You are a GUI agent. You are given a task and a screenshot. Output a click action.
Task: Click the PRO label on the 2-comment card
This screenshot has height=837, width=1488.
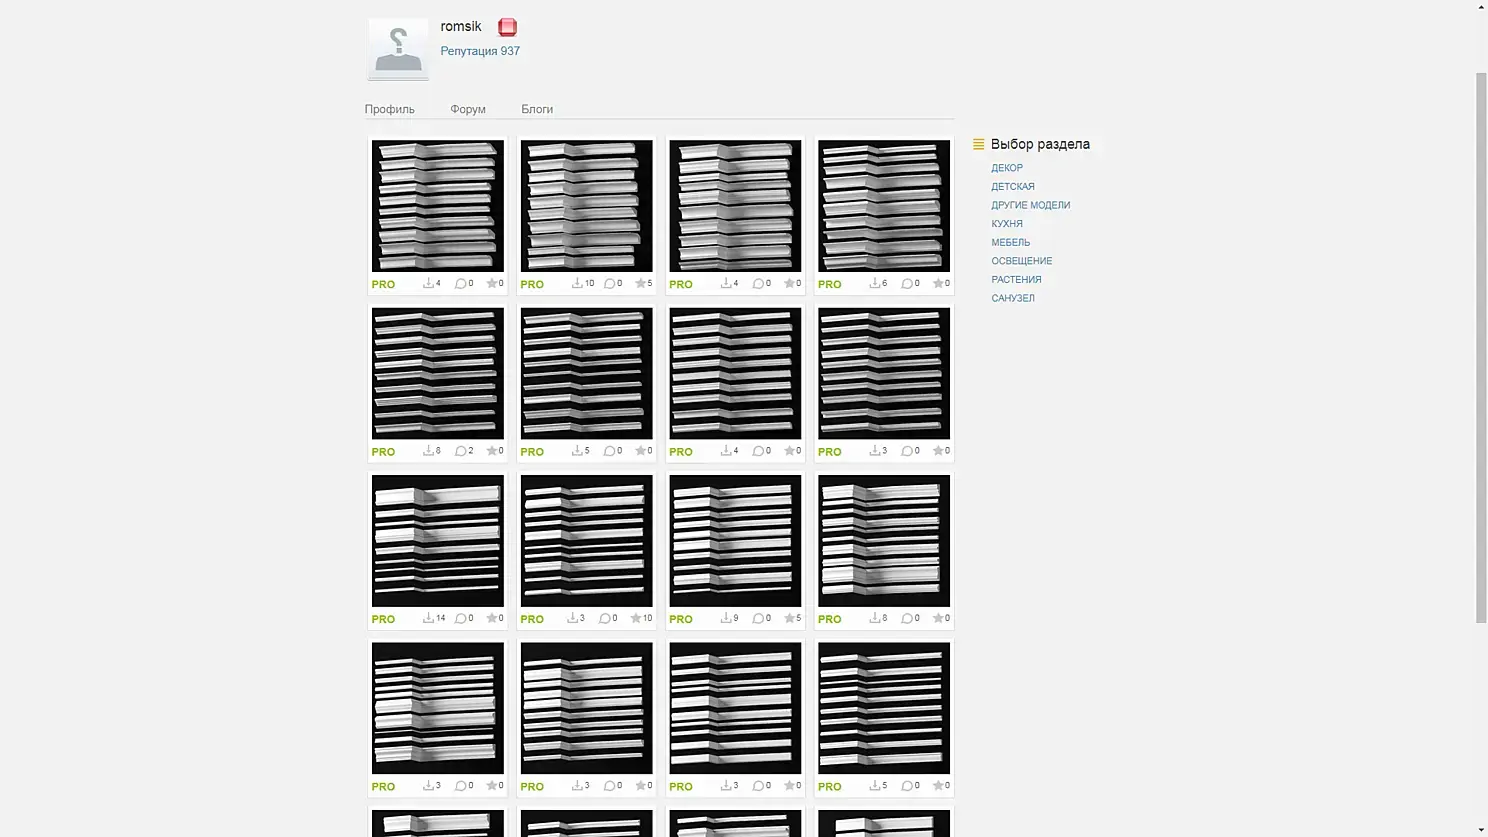[x=383, y=452]
